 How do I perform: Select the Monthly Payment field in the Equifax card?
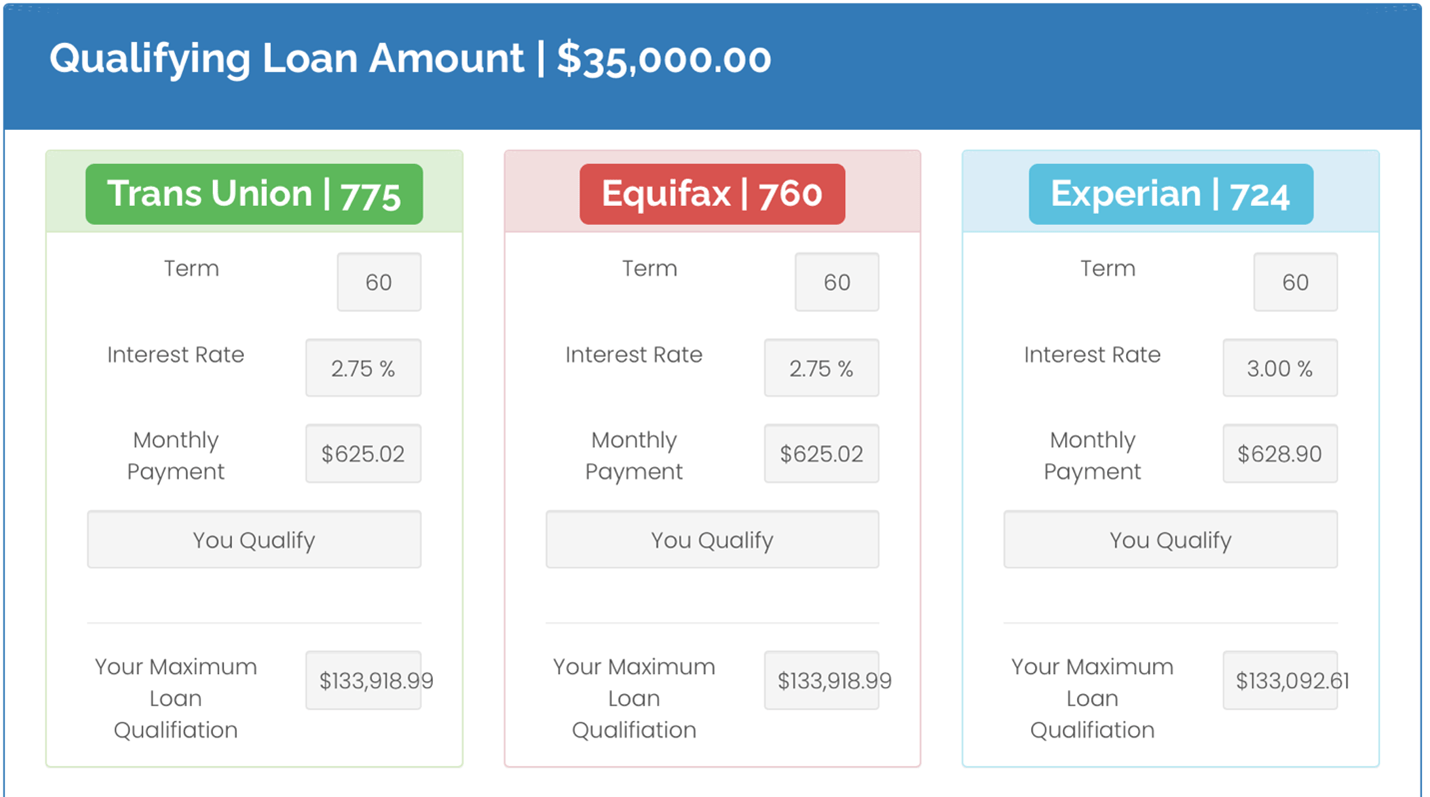820,453
